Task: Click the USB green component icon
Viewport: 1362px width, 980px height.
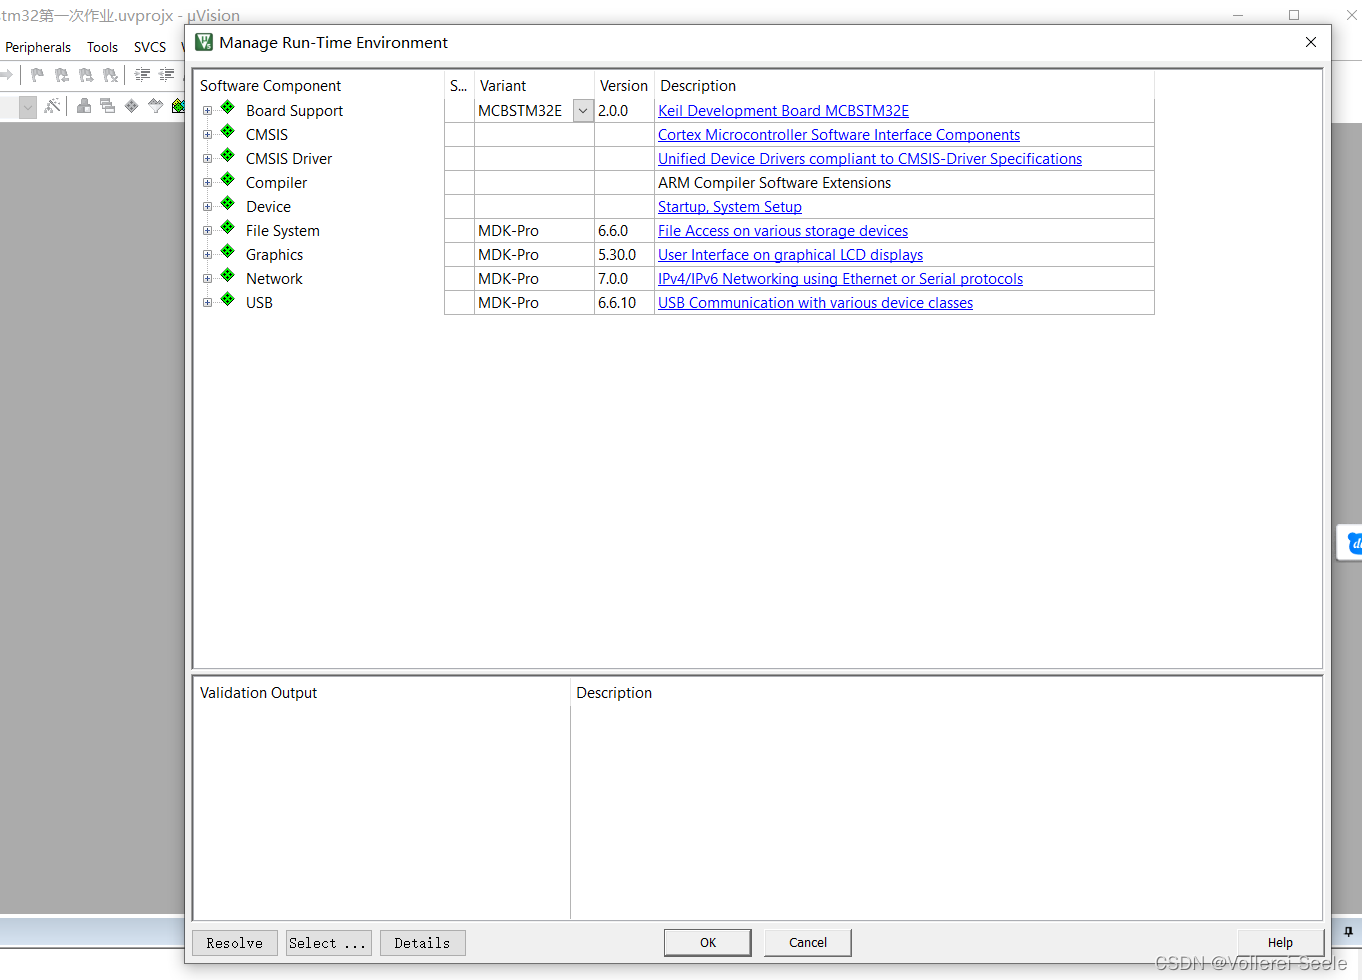Action: click(x=227, y=299)
